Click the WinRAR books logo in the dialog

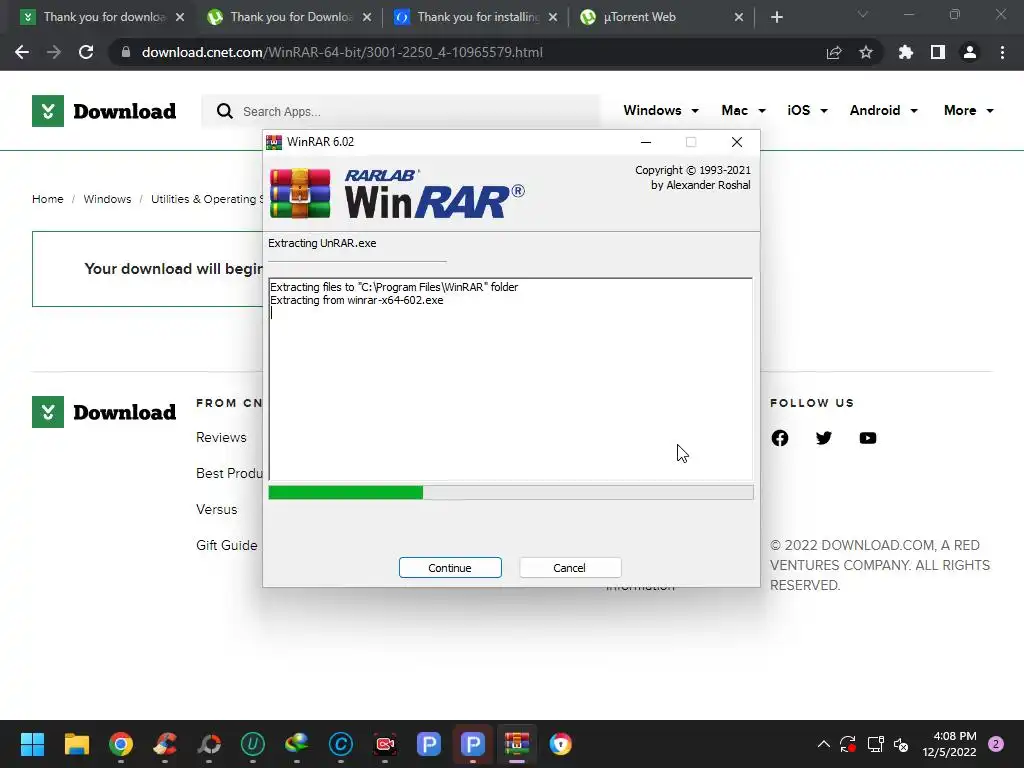point(300,193)
